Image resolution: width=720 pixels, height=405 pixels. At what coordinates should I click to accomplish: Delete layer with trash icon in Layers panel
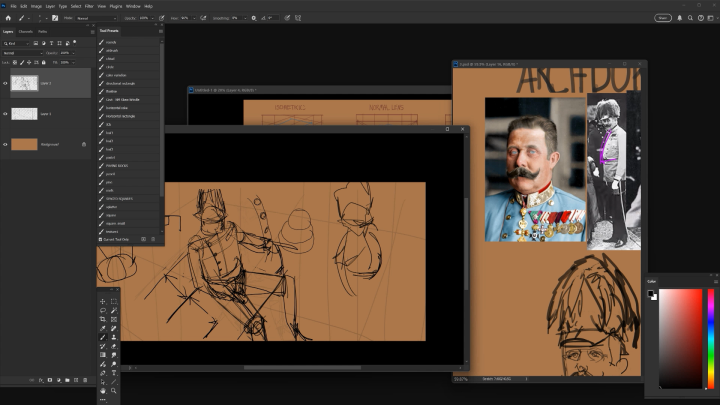click(85, 380)
